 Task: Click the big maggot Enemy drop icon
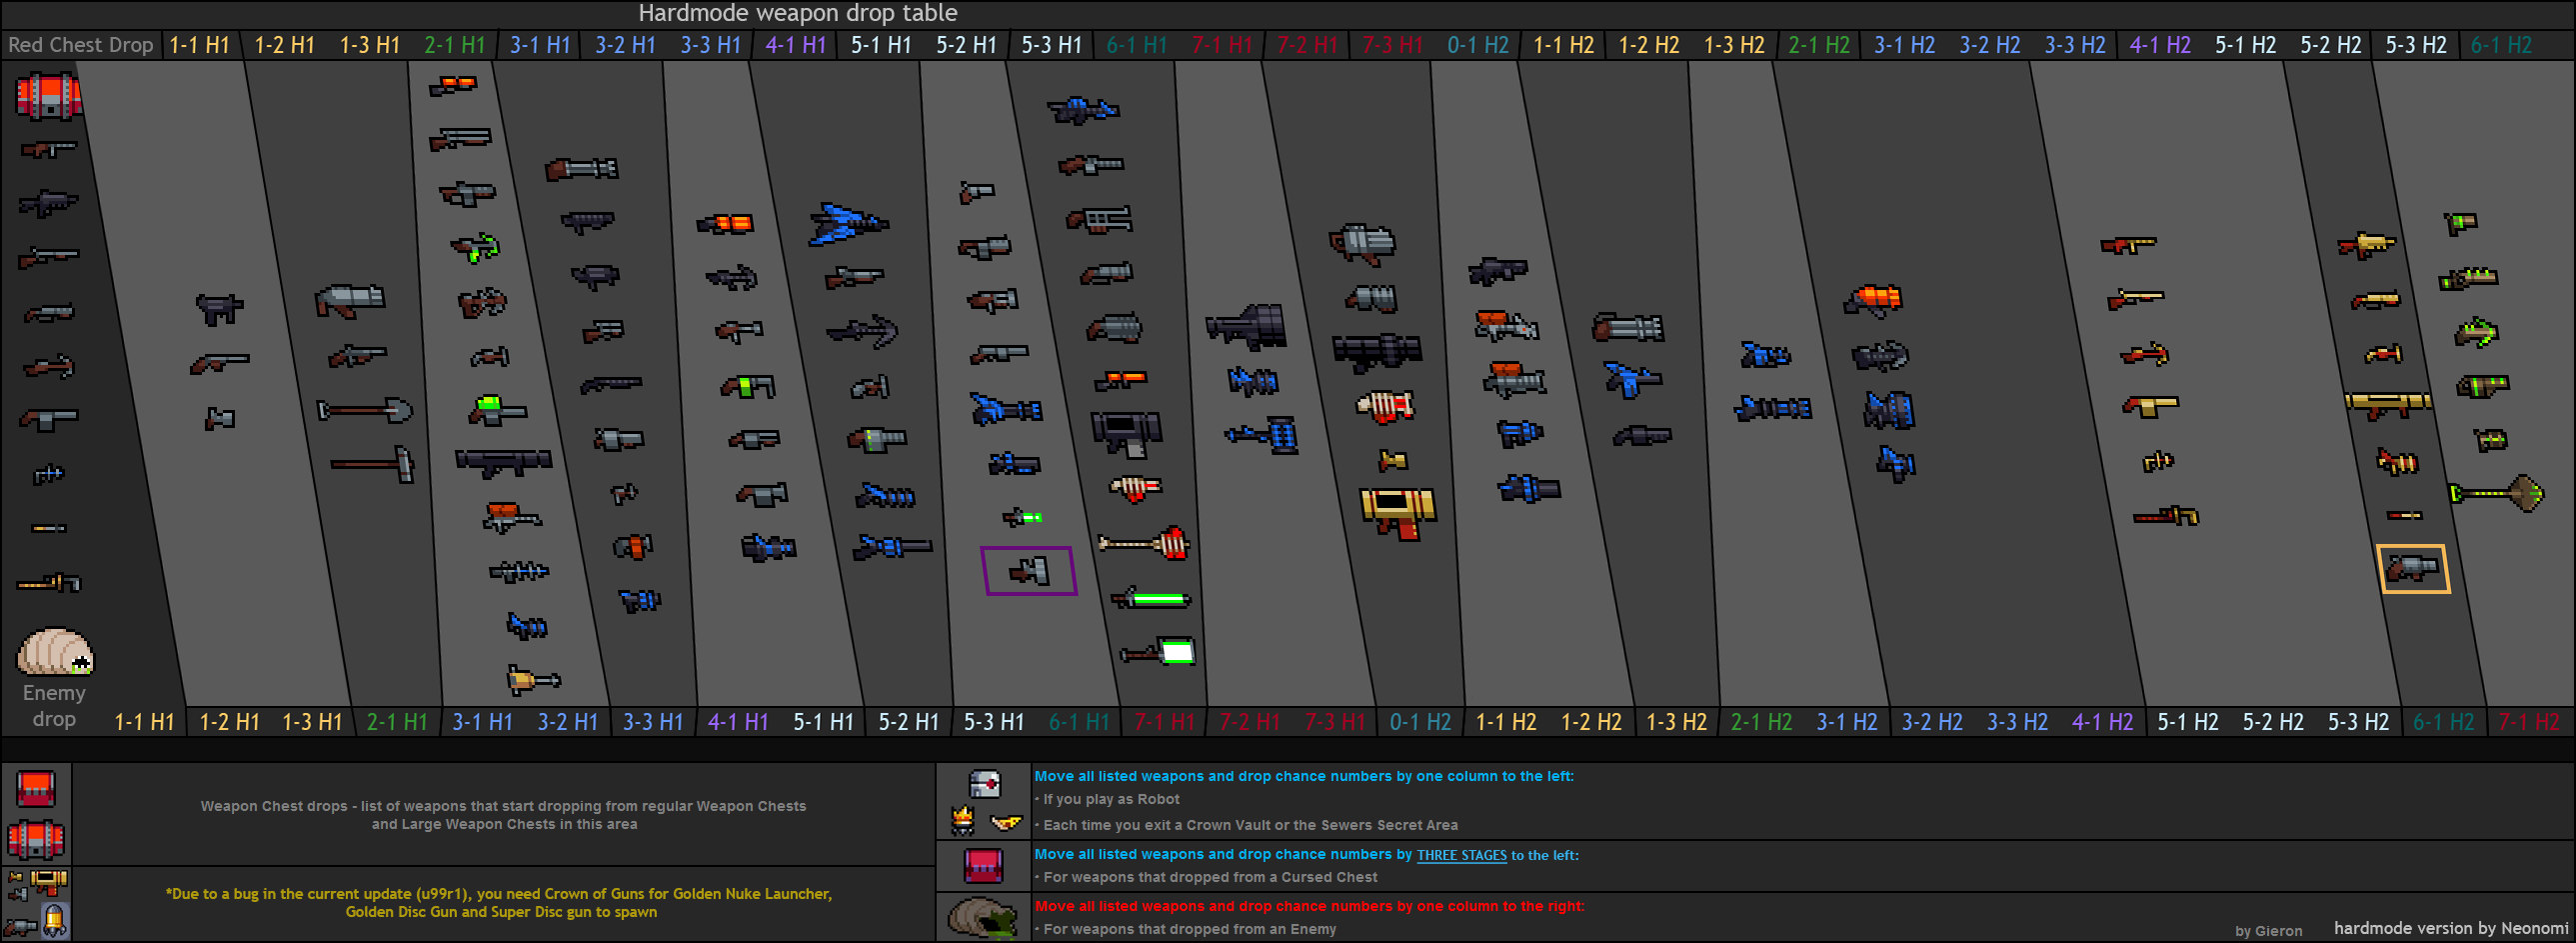point(54,651)
